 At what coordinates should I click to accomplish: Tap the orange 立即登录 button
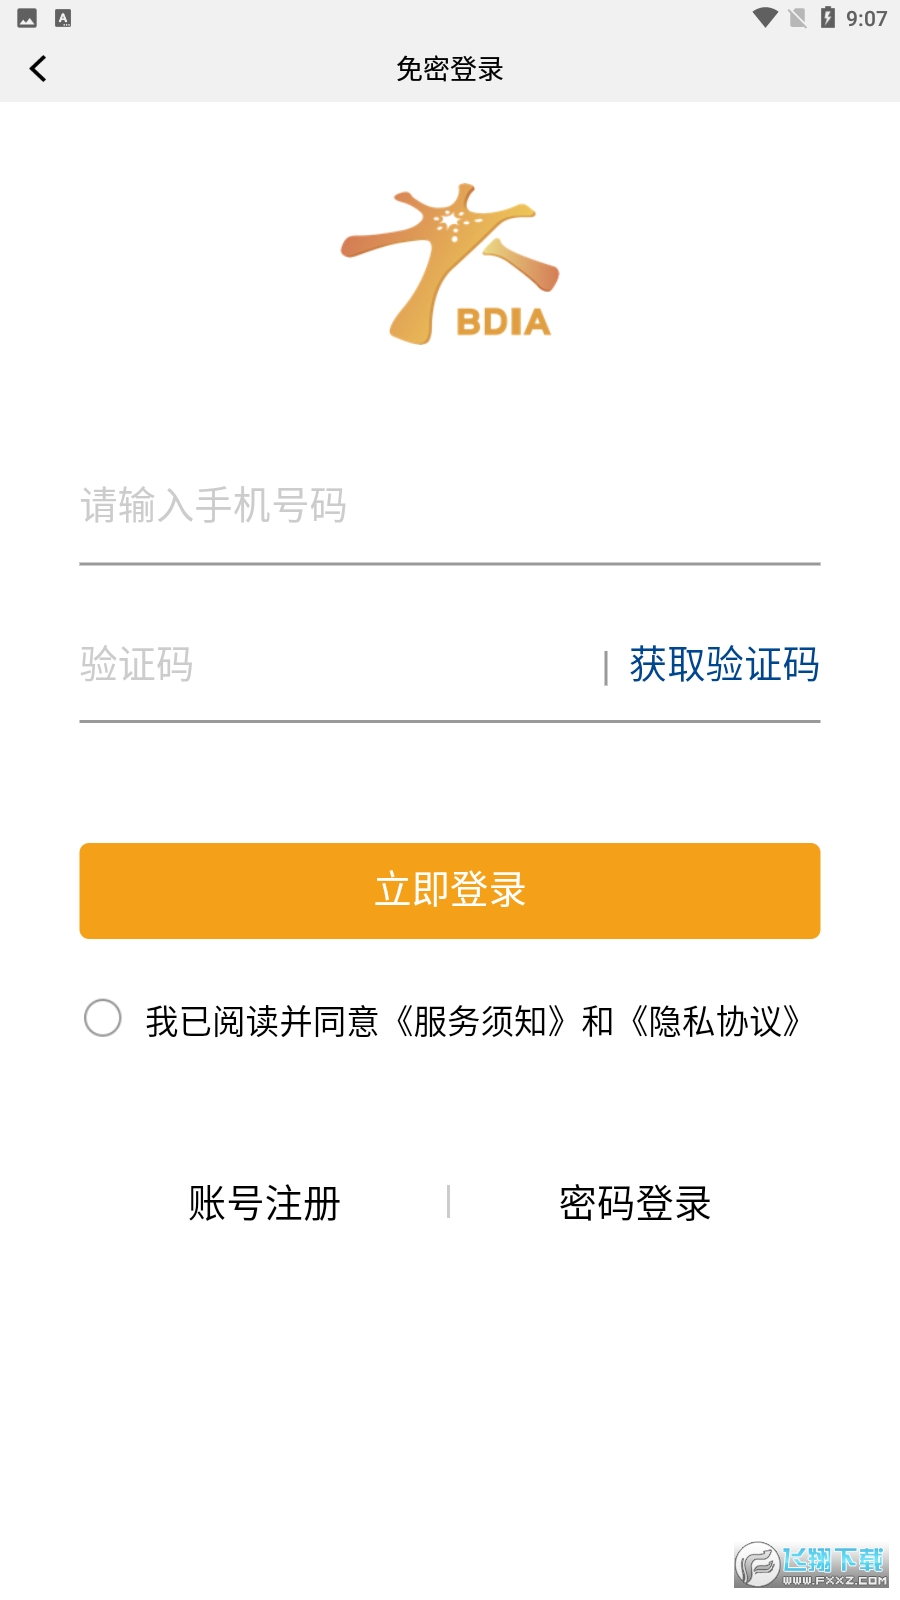[450, 890]
